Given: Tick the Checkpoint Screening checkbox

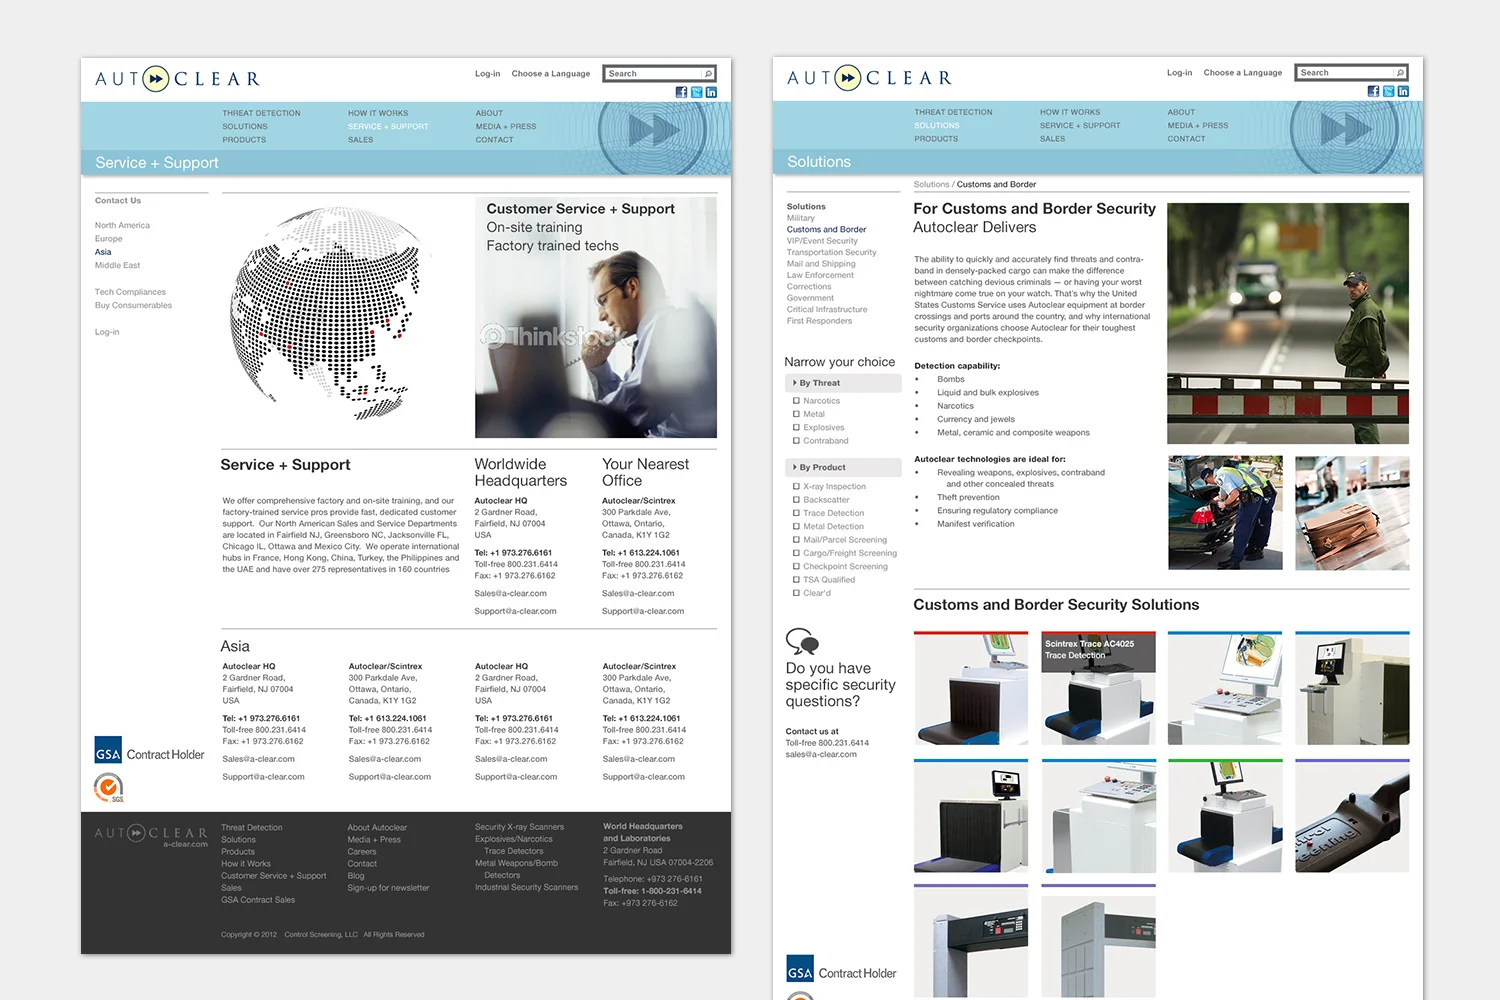Looking at the screenshot, I should [x=796, y=567].
